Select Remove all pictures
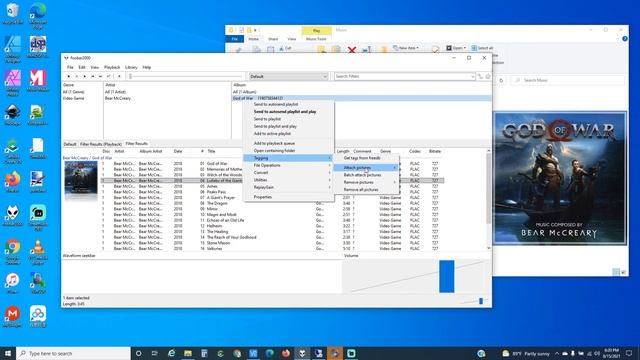 click(x=366, y=190)
